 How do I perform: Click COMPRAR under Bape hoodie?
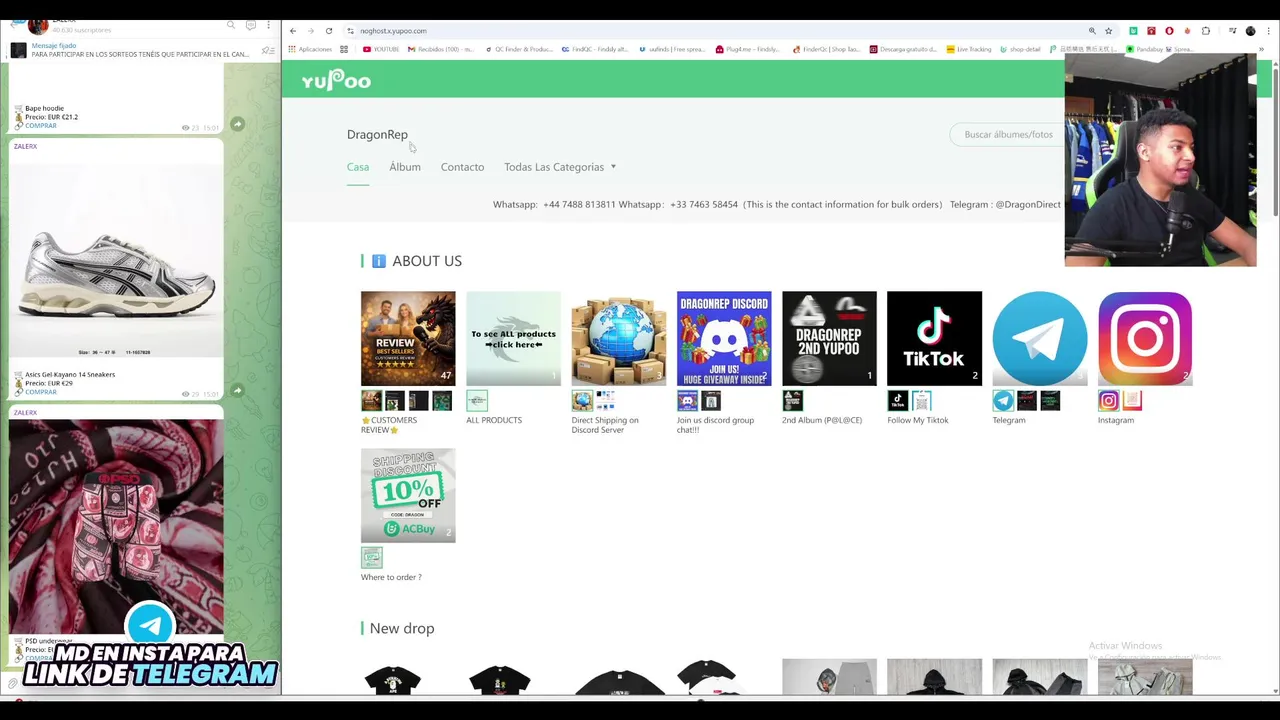40,126
